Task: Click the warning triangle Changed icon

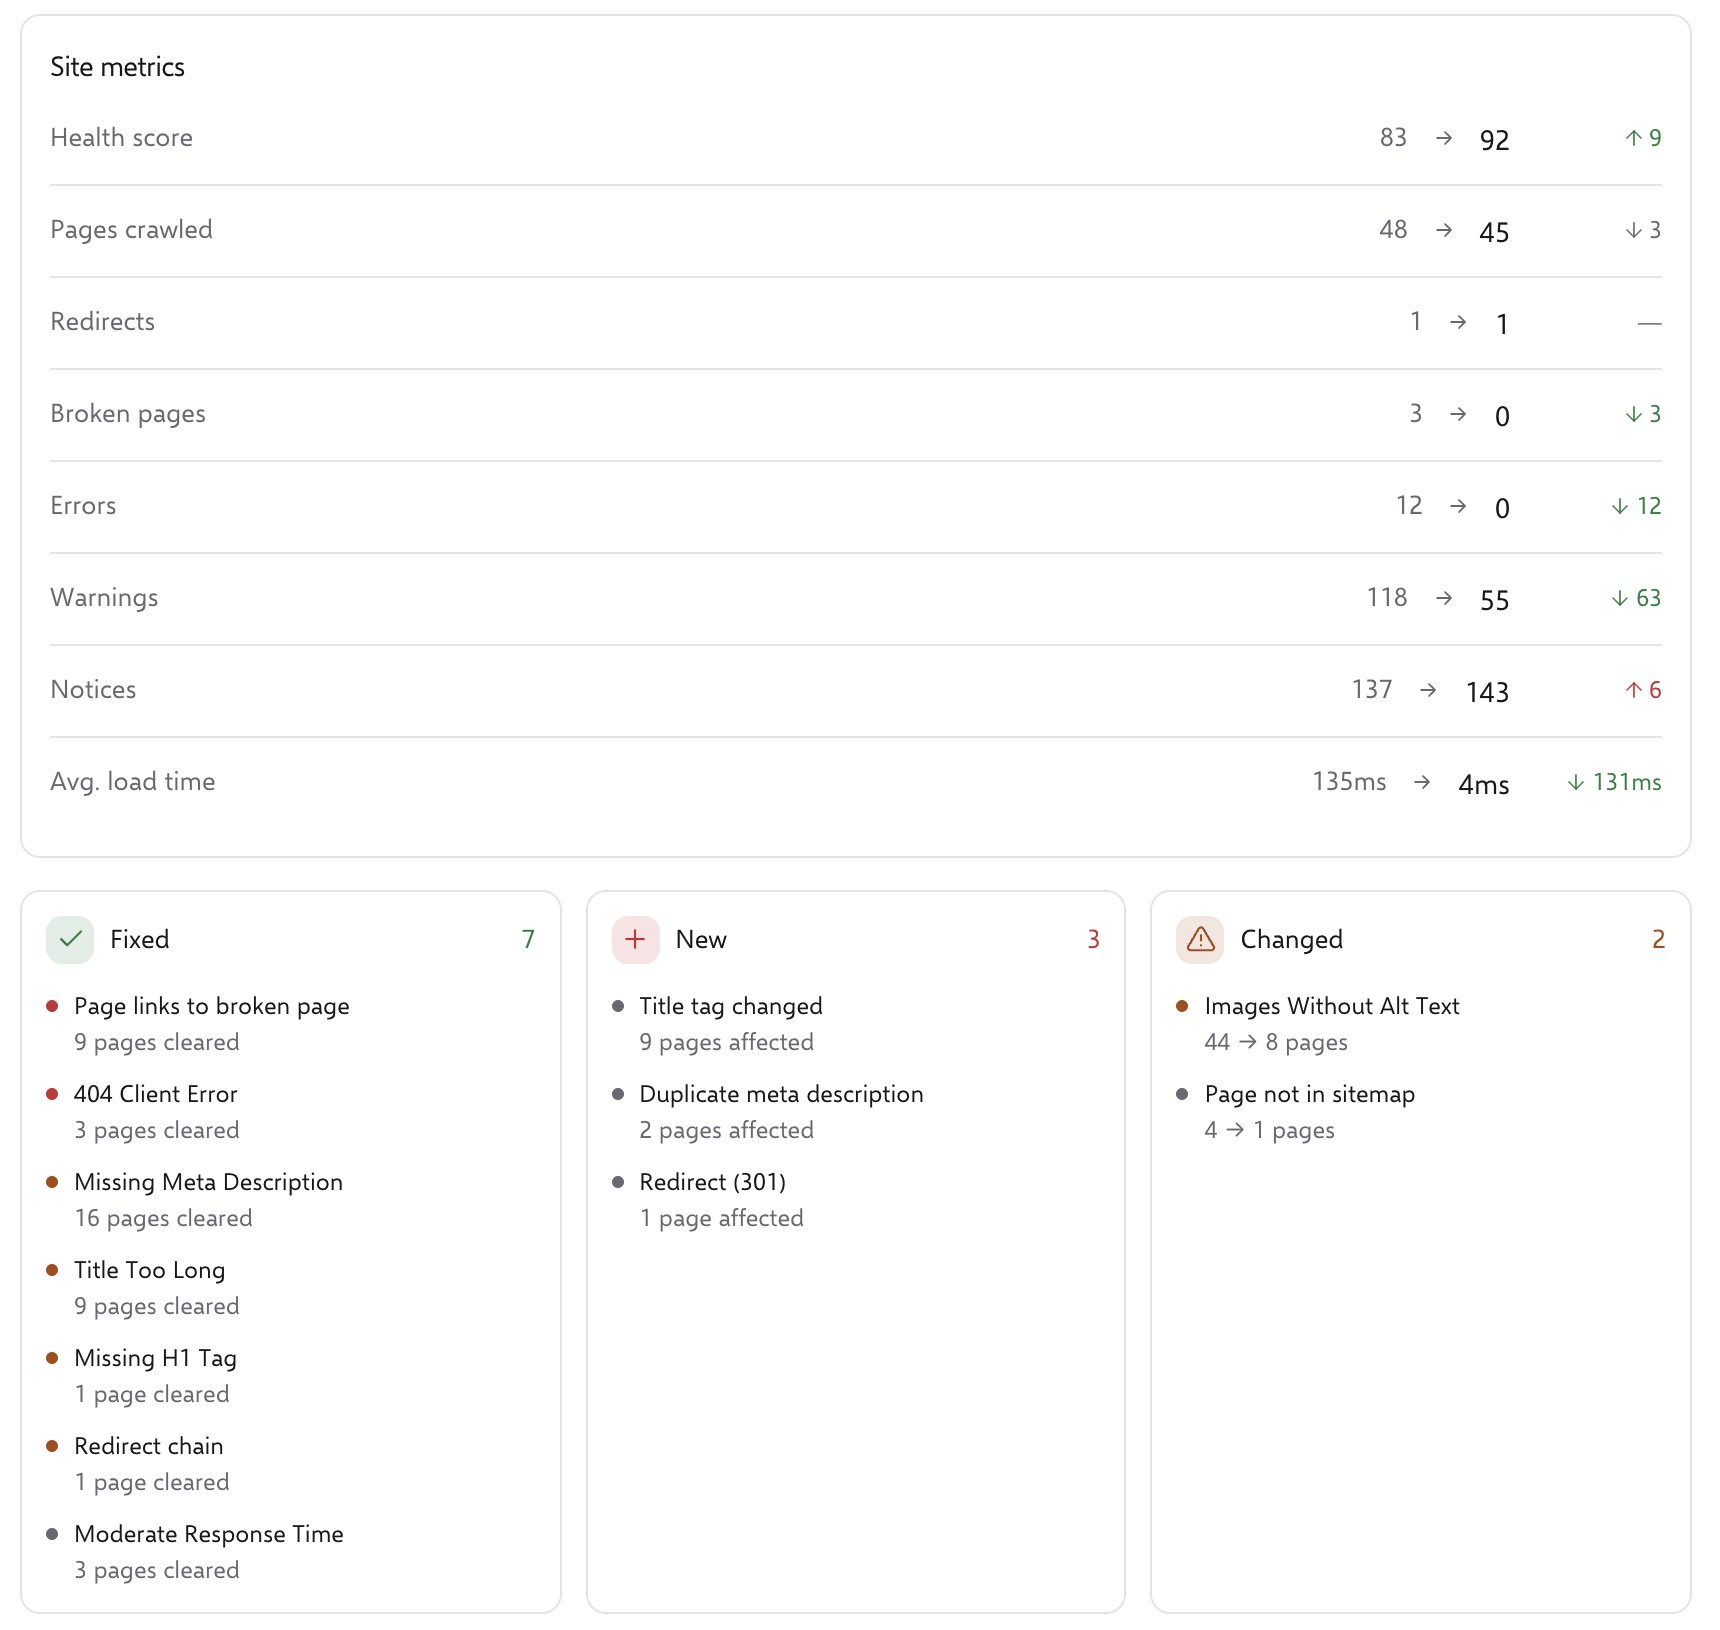Action: 1200,939
